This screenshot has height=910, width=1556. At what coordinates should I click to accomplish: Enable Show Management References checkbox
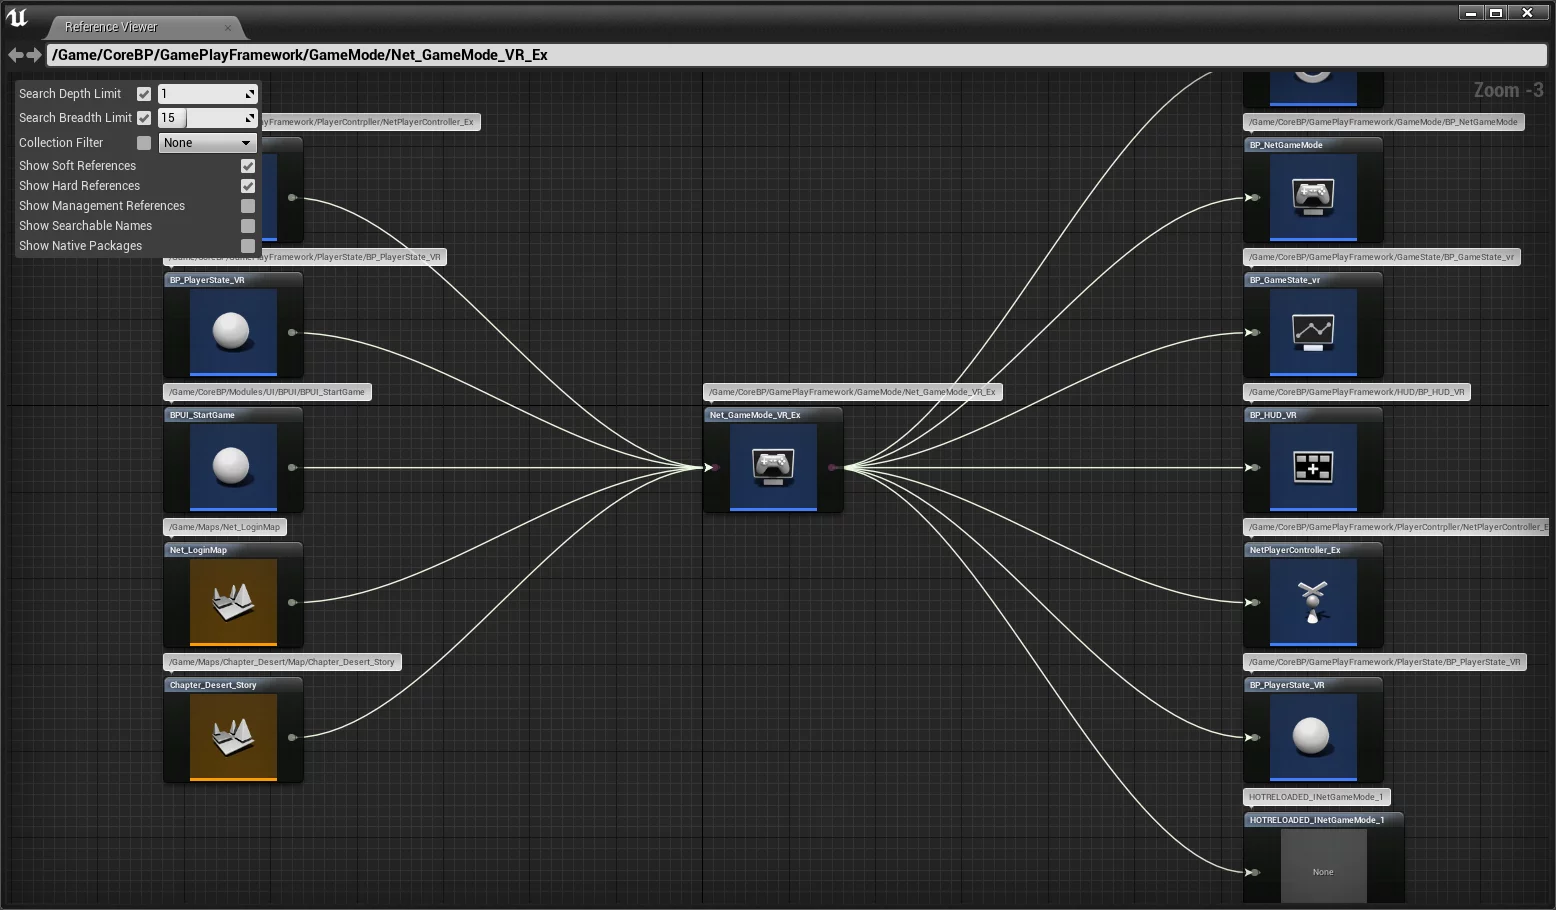coord(248,206)
